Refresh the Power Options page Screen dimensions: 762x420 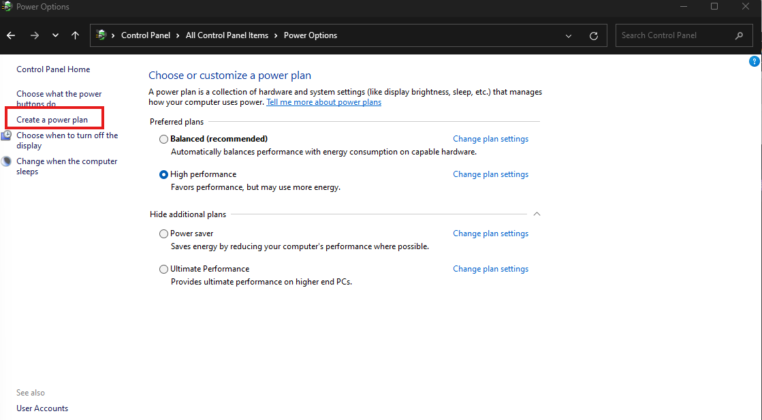[593, 36]
